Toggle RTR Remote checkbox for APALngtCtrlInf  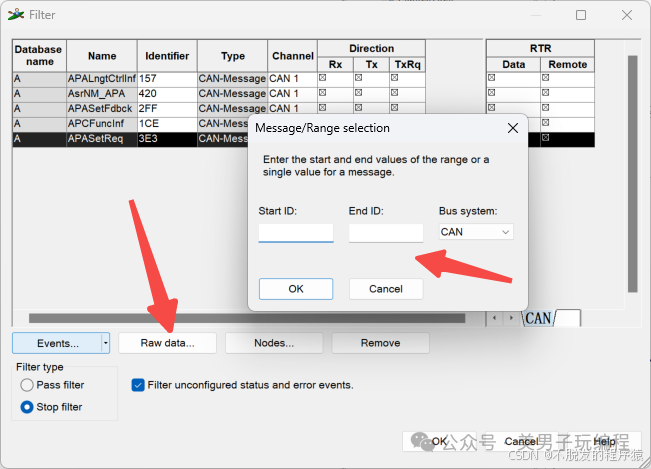tap(546, 78)
